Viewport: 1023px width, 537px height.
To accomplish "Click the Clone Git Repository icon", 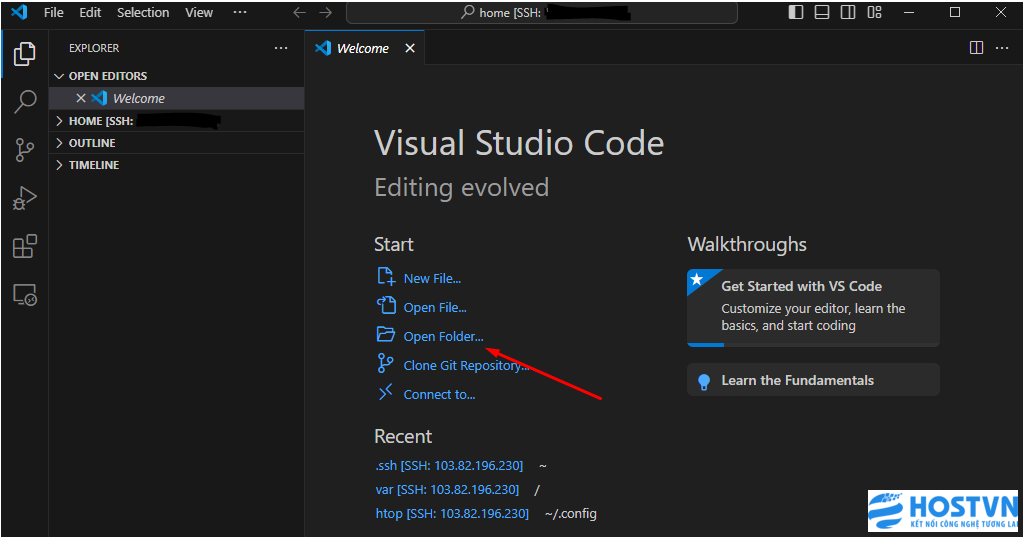I will [386, 363].
